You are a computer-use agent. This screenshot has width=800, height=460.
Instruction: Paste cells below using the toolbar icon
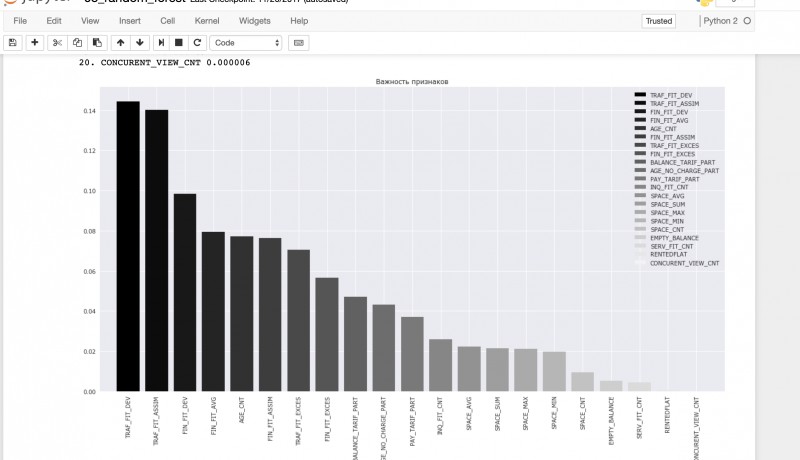[x=97, y=43]
